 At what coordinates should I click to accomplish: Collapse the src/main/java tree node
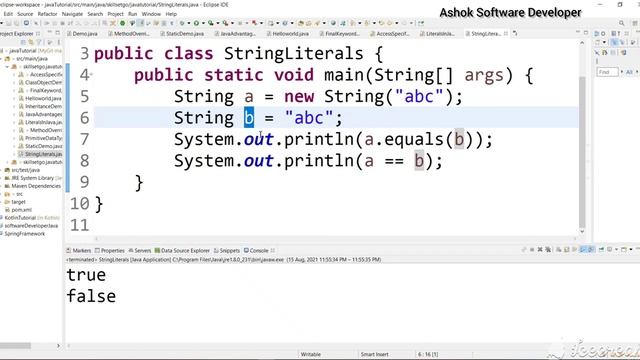tap(2, 59)
